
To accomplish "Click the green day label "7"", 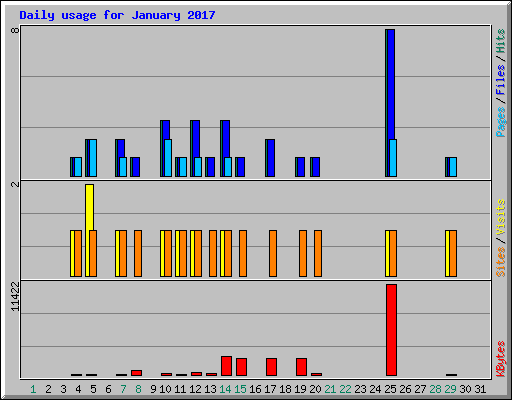I will pyautogui.click(x=123, y=389).
